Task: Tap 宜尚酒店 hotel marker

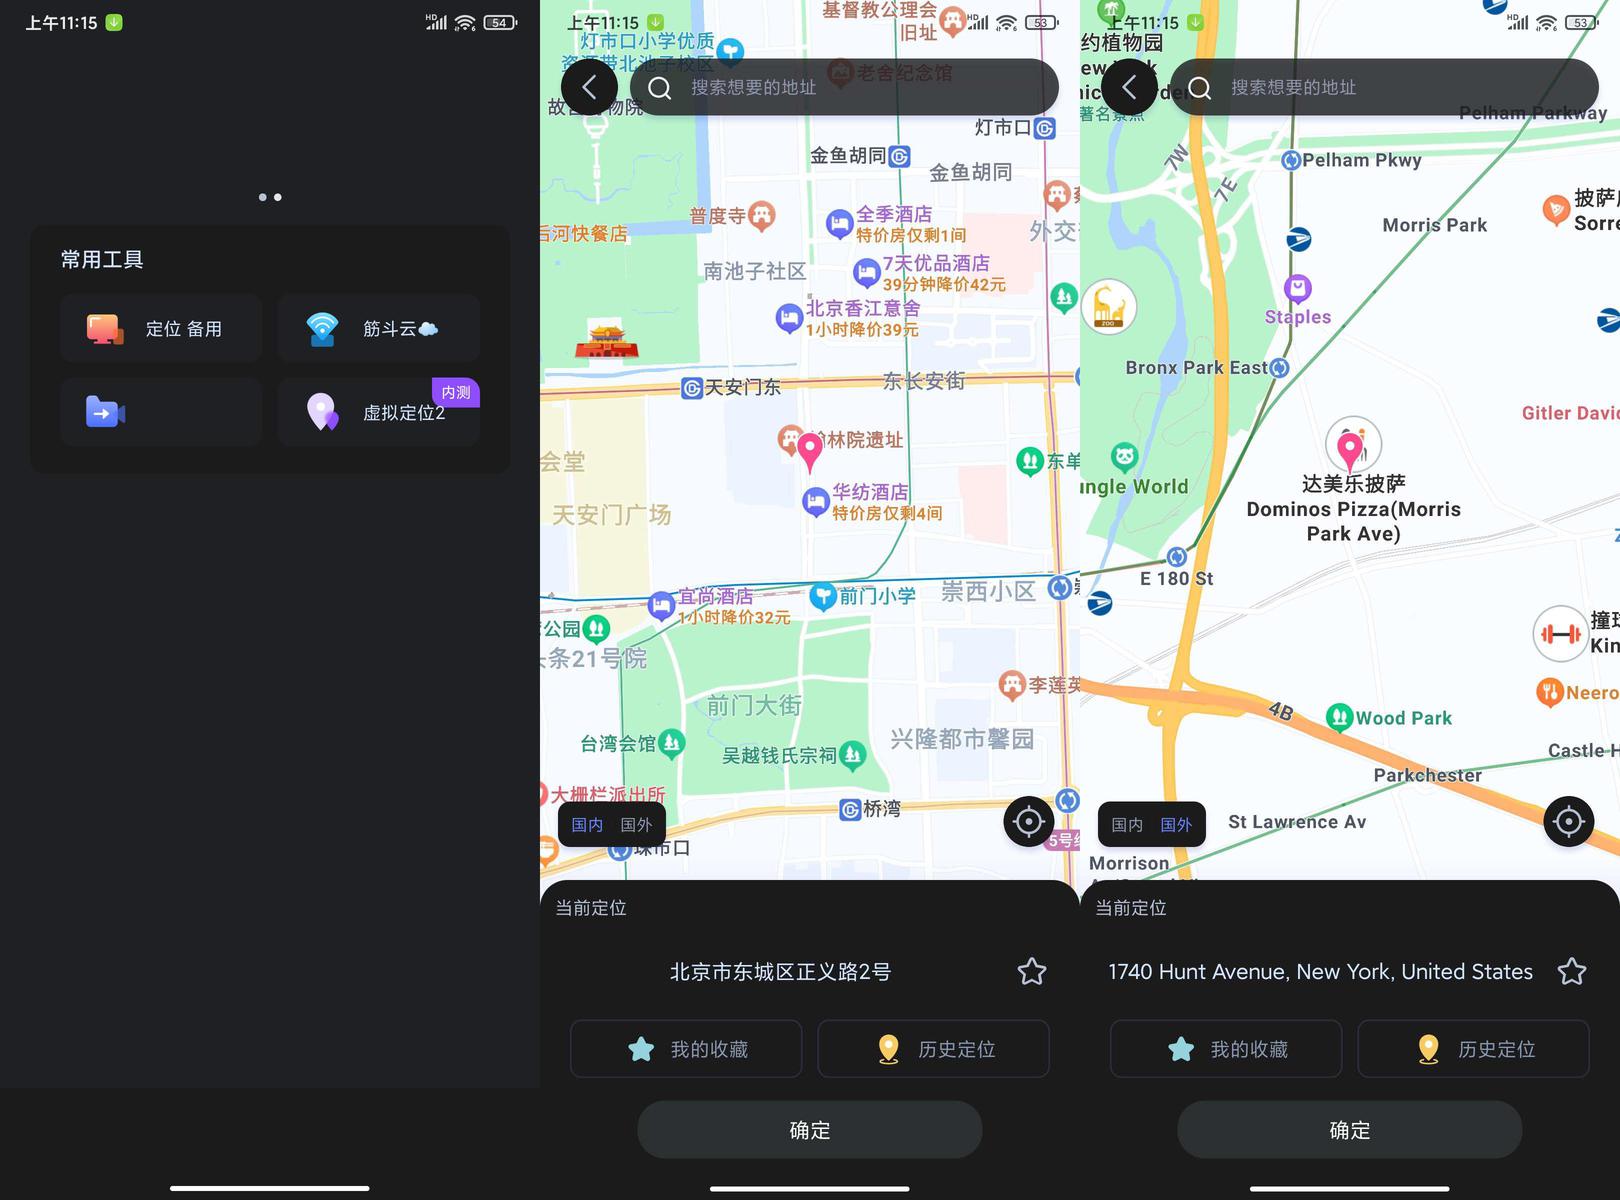Action: [x=661, y=606]
